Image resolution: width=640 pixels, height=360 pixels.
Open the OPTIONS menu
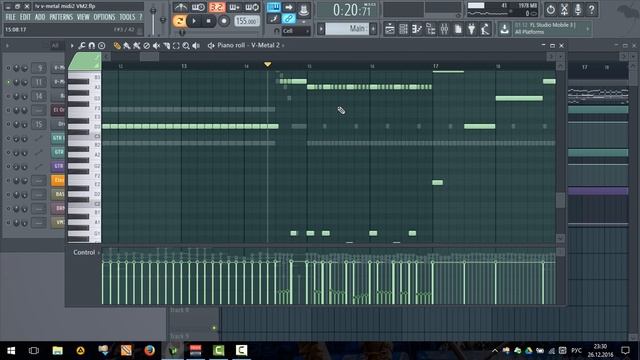[104, 17]
